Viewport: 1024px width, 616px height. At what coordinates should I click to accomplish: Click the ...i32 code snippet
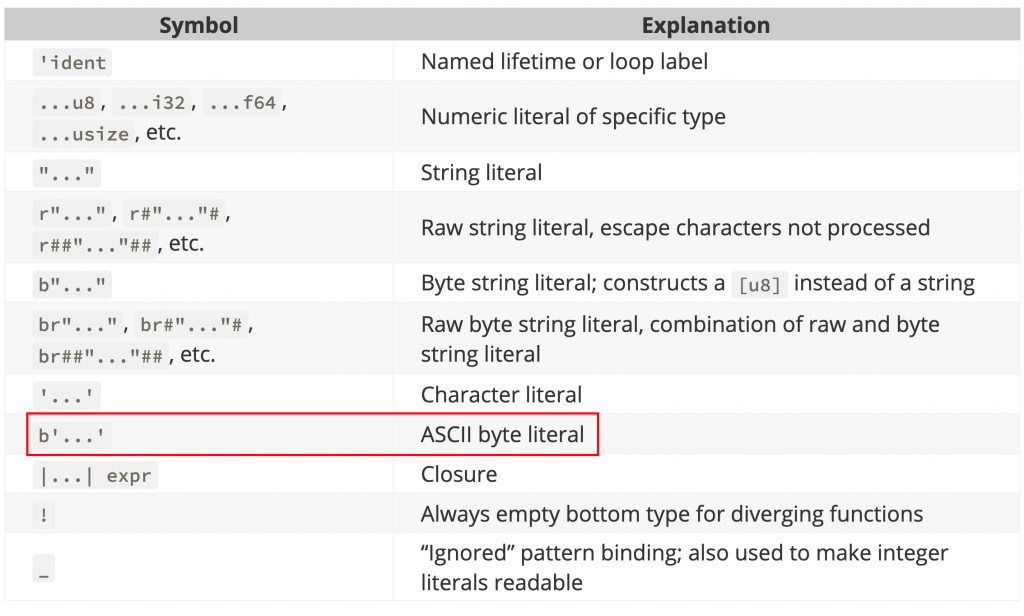click(153, 103)
